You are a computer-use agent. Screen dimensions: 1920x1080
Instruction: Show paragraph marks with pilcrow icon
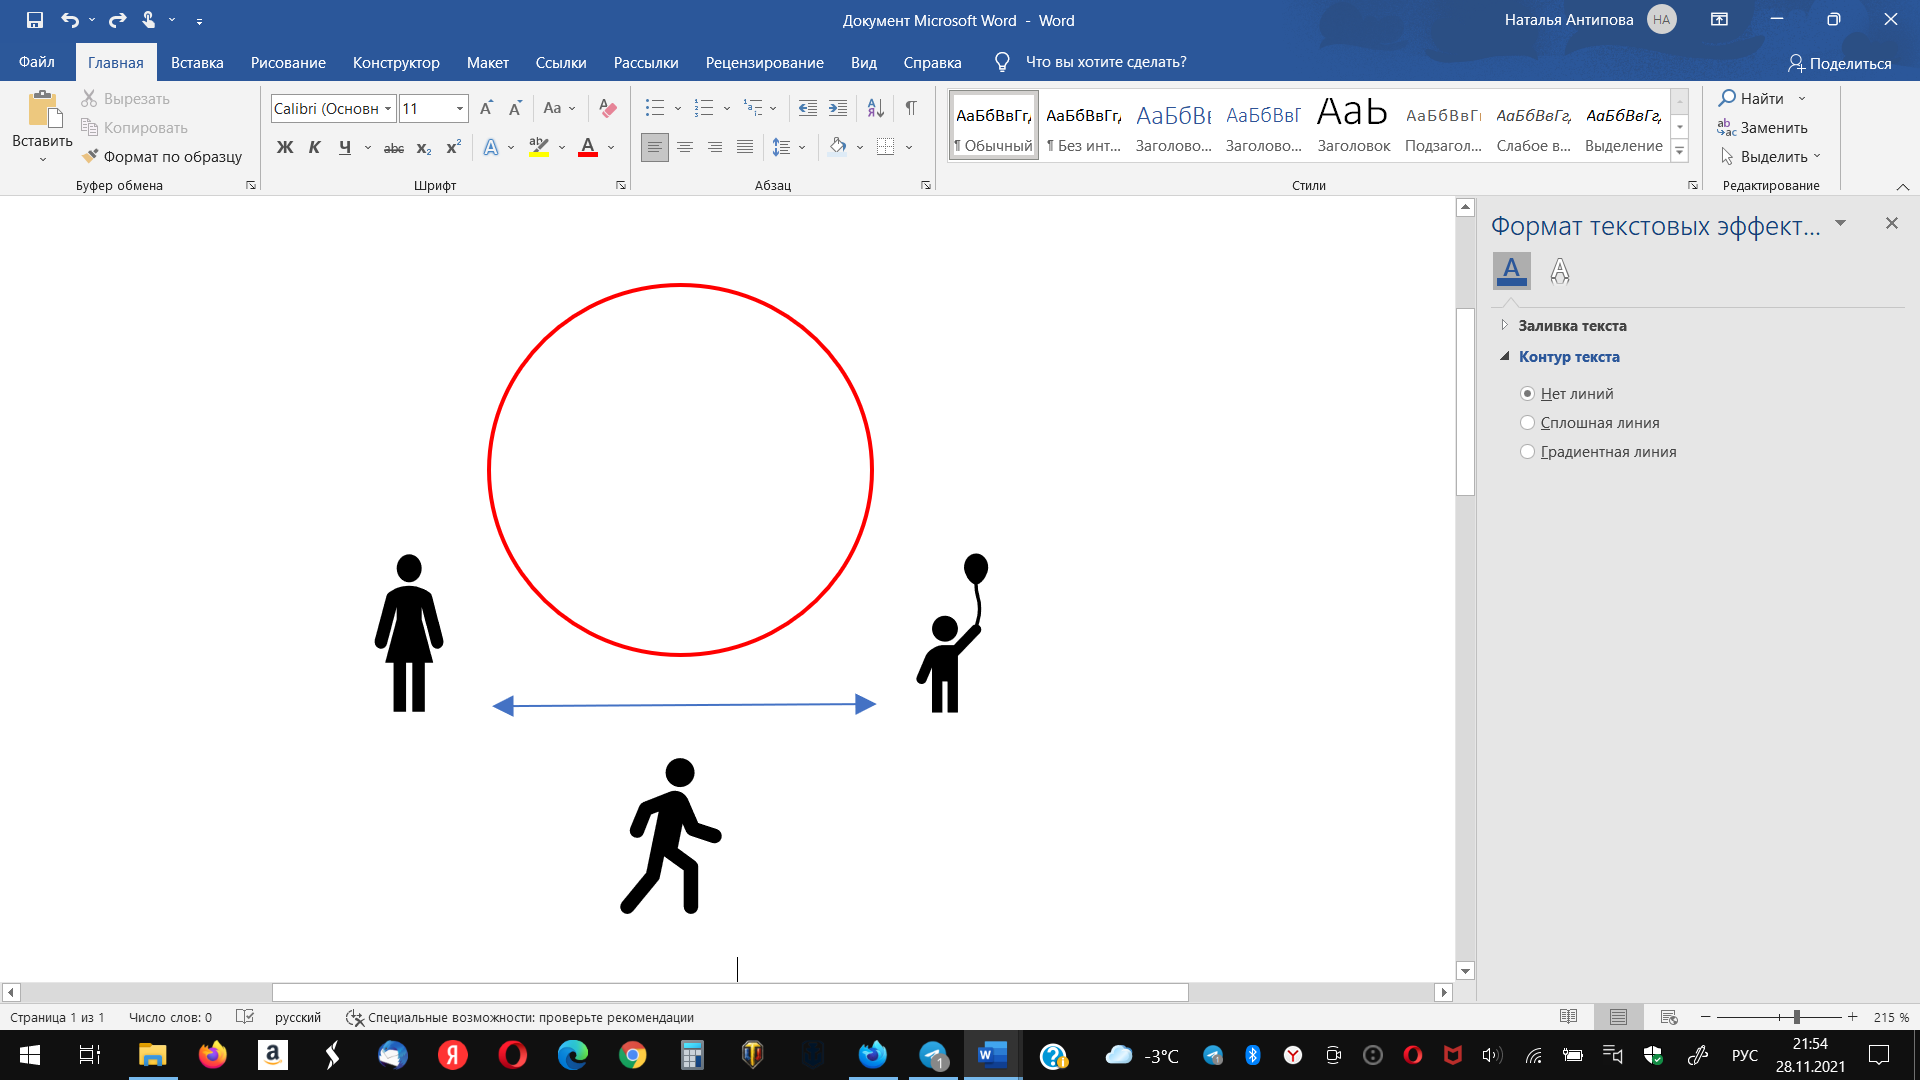pos(910,108)
